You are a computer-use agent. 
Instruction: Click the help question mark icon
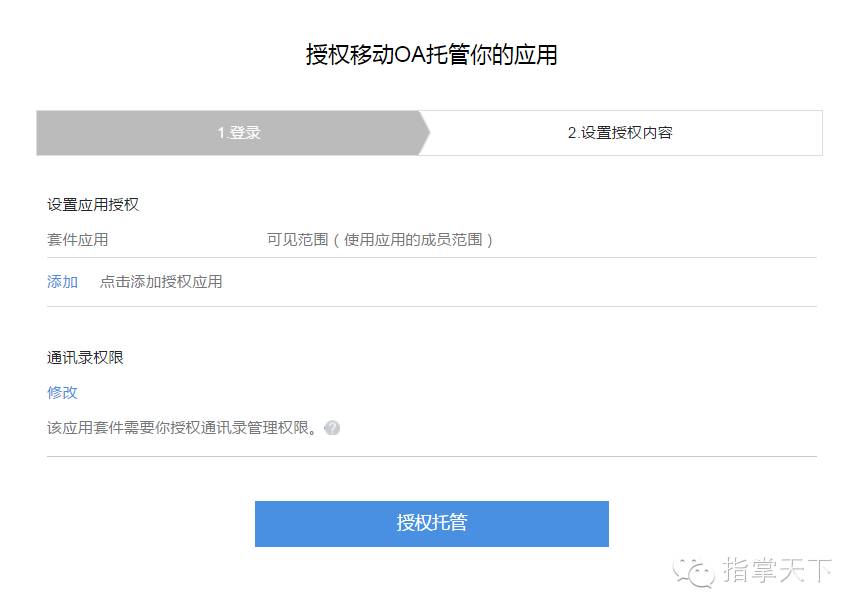(331, 428)
